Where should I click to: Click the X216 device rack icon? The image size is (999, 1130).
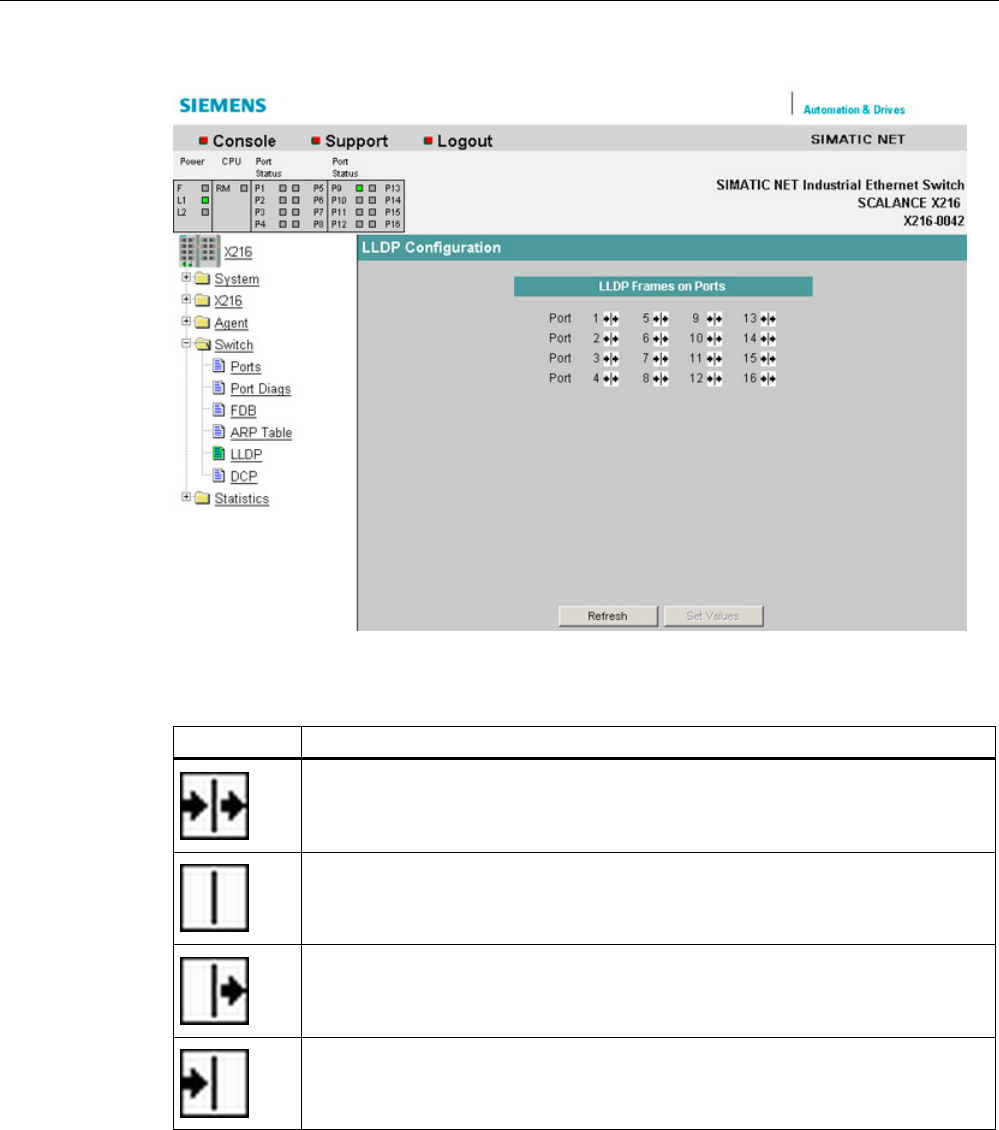[x=199, y=250]
